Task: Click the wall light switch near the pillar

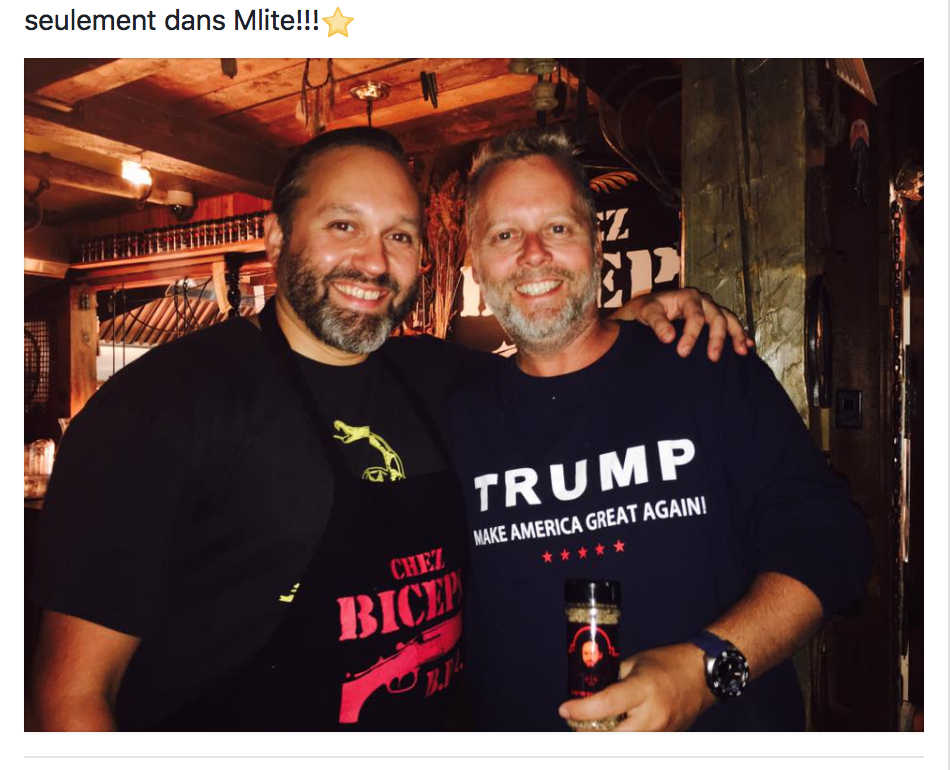Action: coord(848,409)
